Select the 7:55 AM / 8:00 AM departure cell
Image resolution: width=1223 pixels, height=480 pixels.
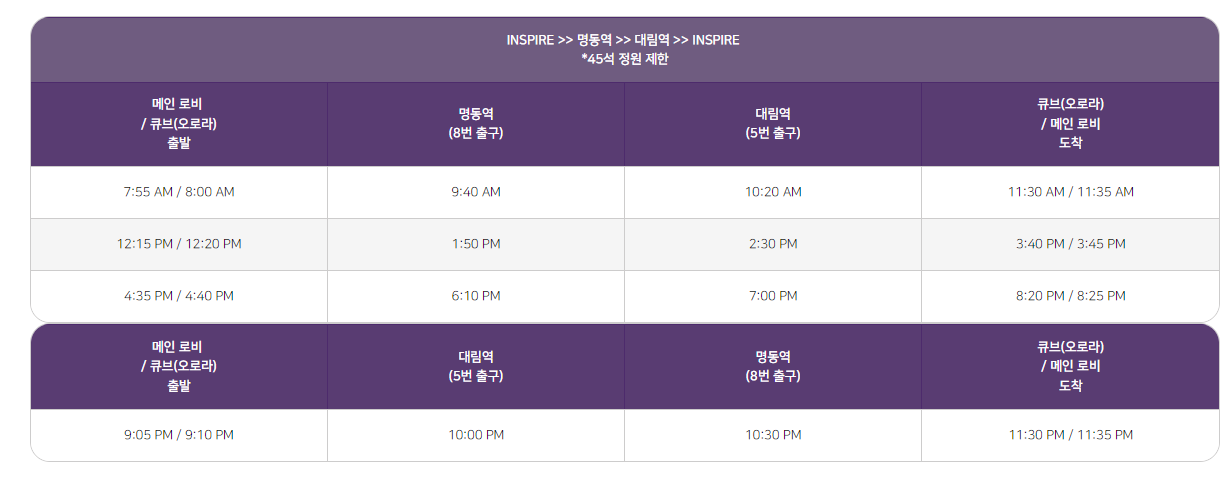tap(179, 192)
